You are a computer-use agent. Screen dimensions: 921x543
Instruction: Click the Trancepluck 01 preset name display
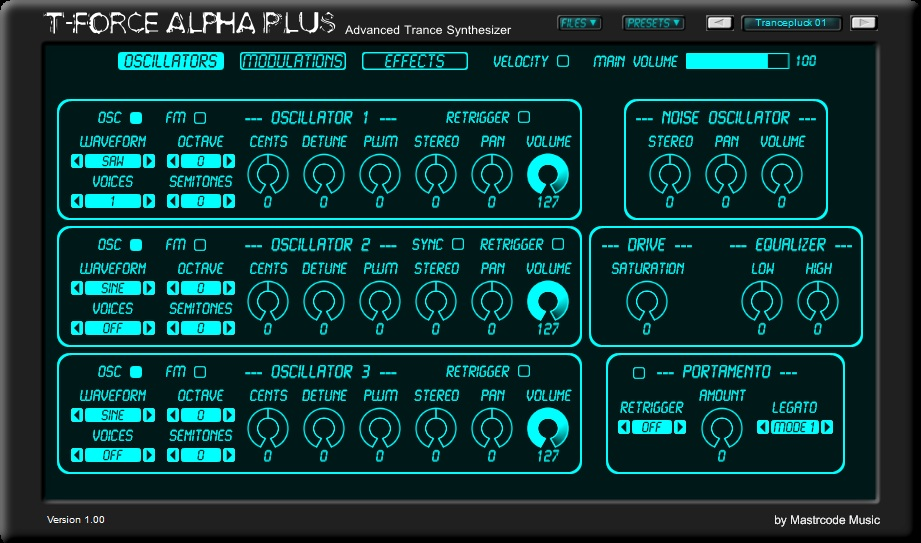tap(791, 23)
